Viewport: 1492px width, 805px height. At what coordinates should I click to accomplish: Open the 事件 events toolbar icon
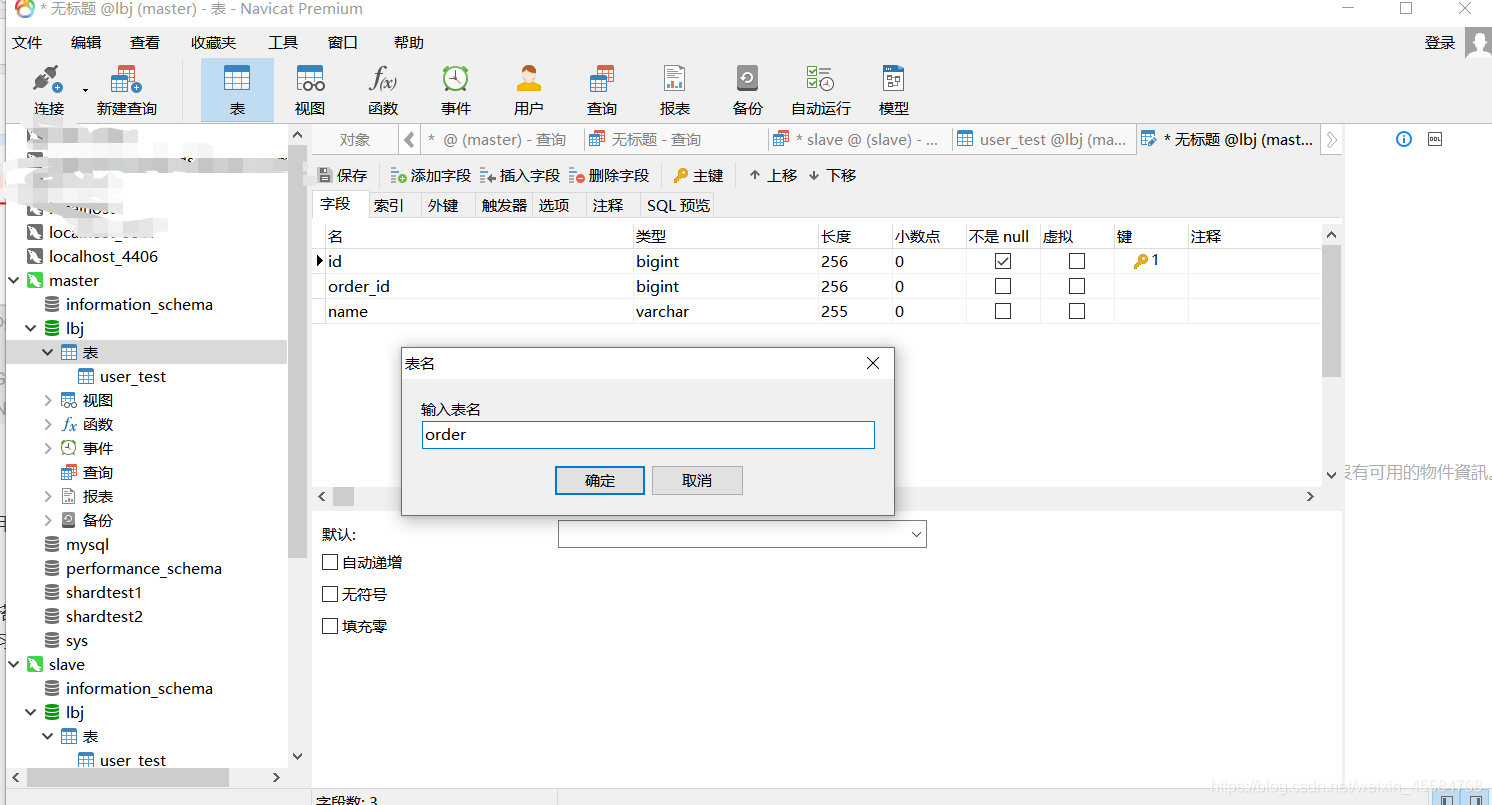coord(456,90)
